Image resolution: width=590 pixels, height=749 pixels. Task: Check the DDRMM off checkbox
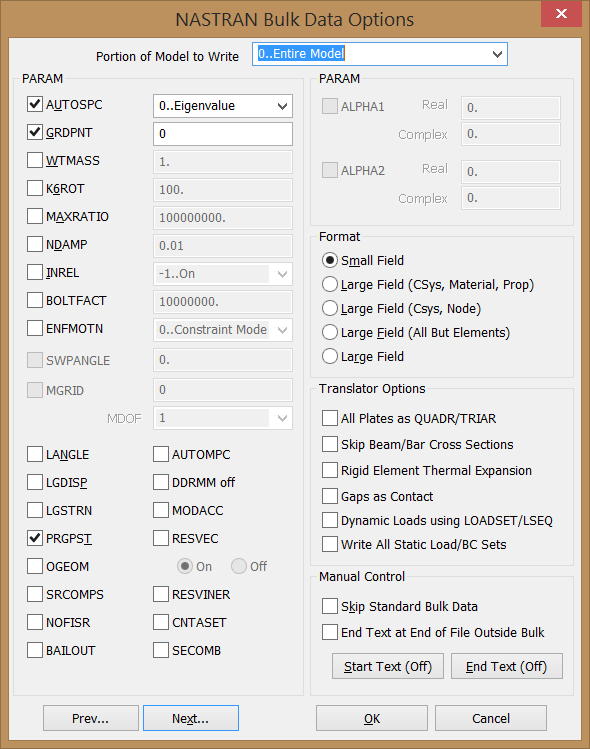(x=161, y=482)
